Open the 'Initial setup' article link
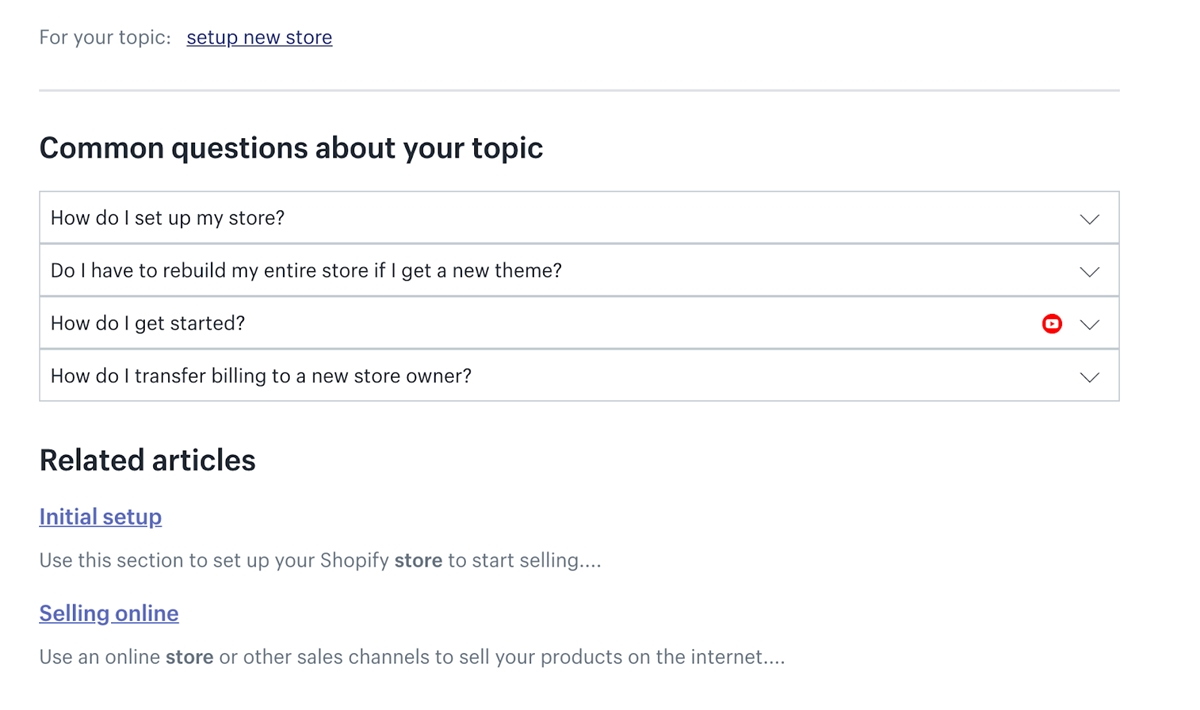 coord(100,516)
